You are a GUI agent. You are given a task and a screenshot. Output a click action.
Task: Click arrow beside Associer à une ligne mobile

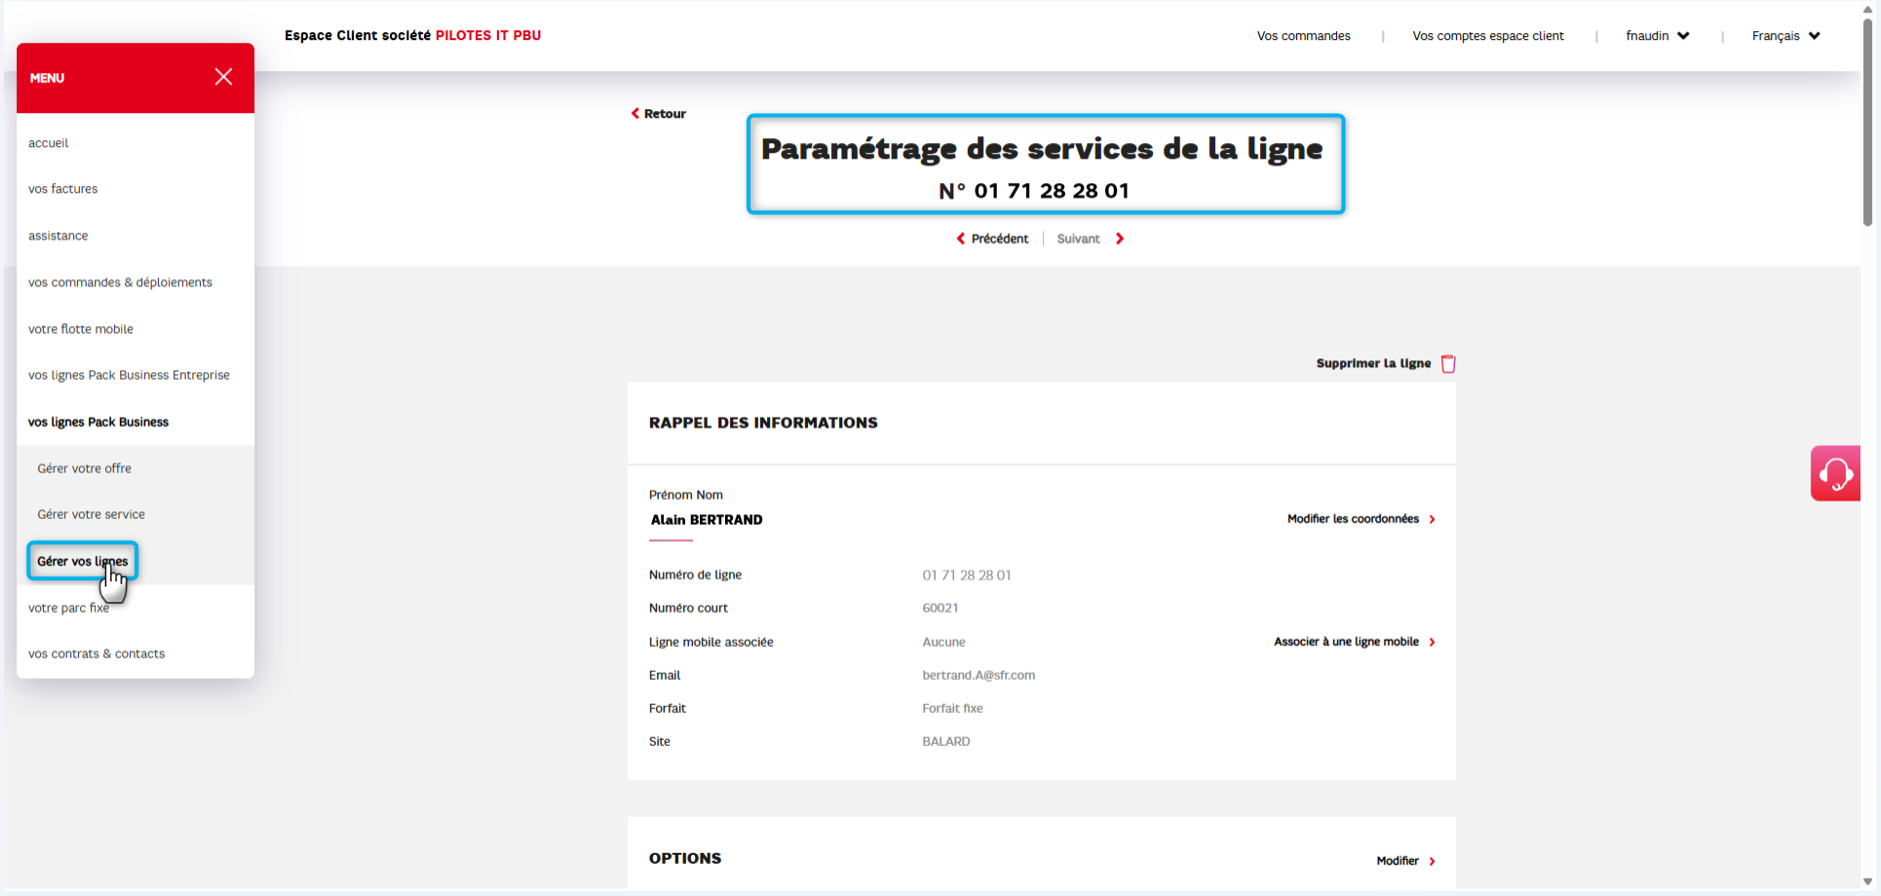pos(1432,642)
